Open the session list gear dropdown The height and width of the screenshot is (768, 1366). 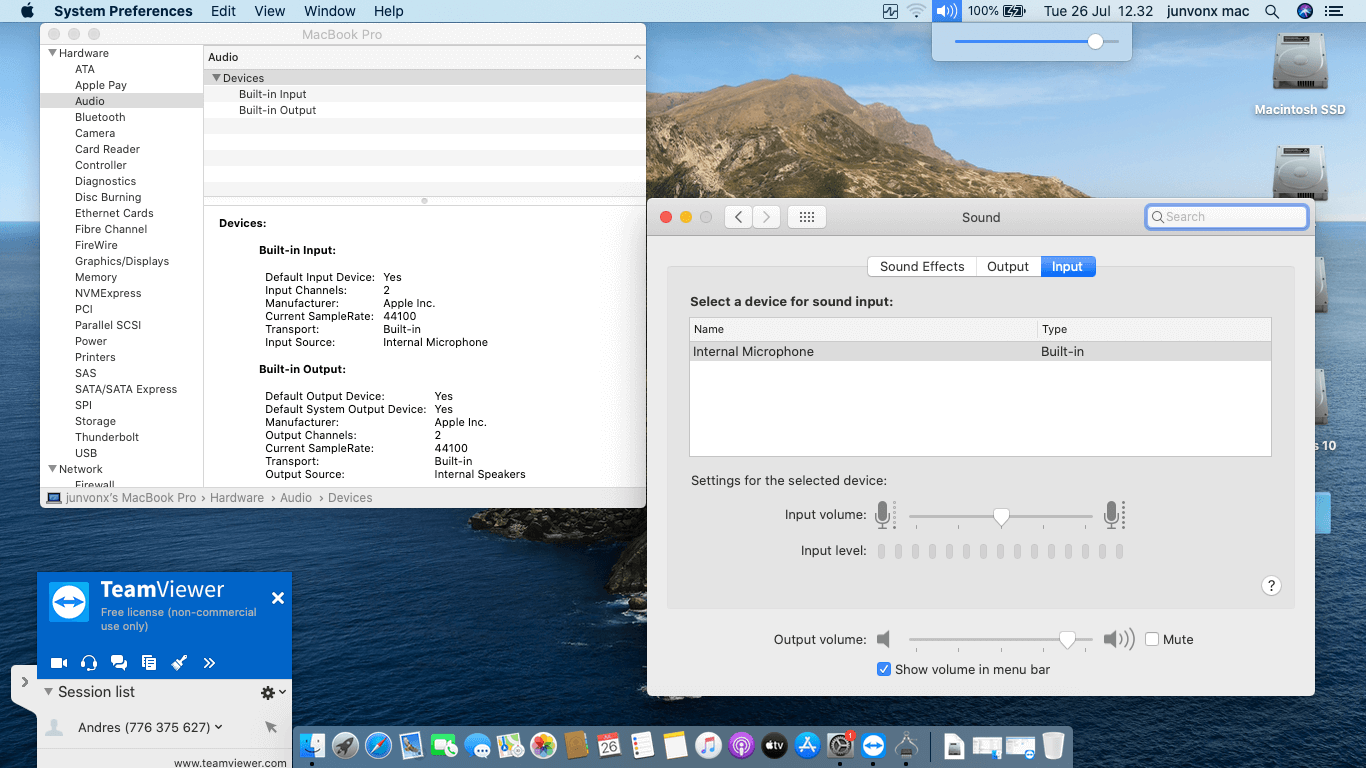(272, 692)
